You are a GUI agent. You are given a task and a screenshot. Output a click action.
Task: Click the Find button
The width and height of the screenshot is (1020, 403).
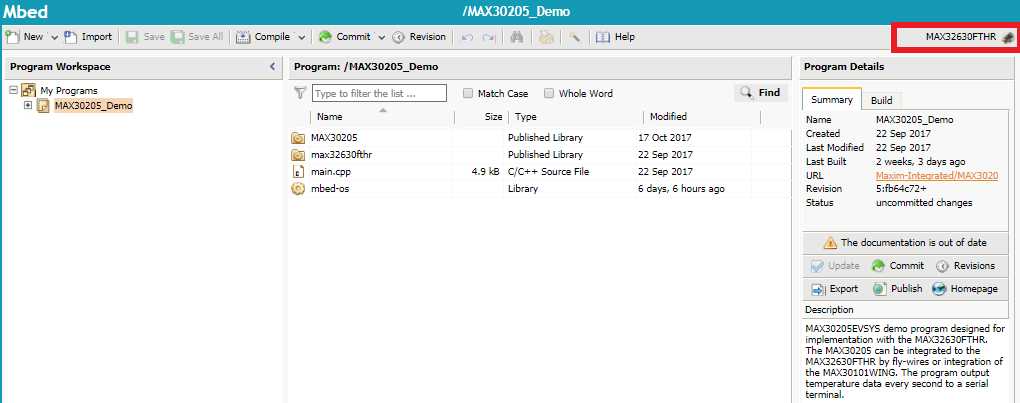760,93
